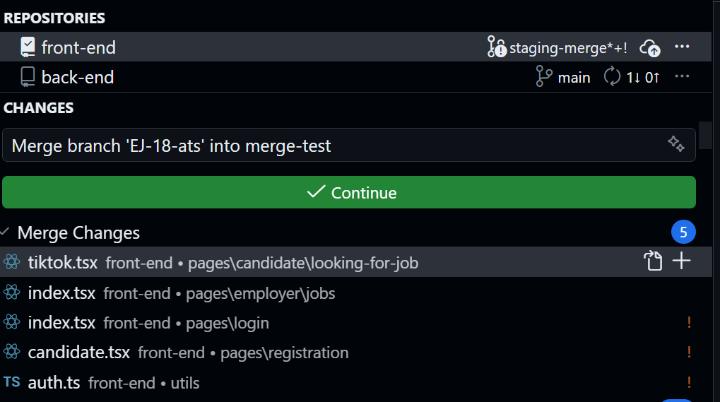
Task: Click the commit message input field
Action: coord(349,146)
